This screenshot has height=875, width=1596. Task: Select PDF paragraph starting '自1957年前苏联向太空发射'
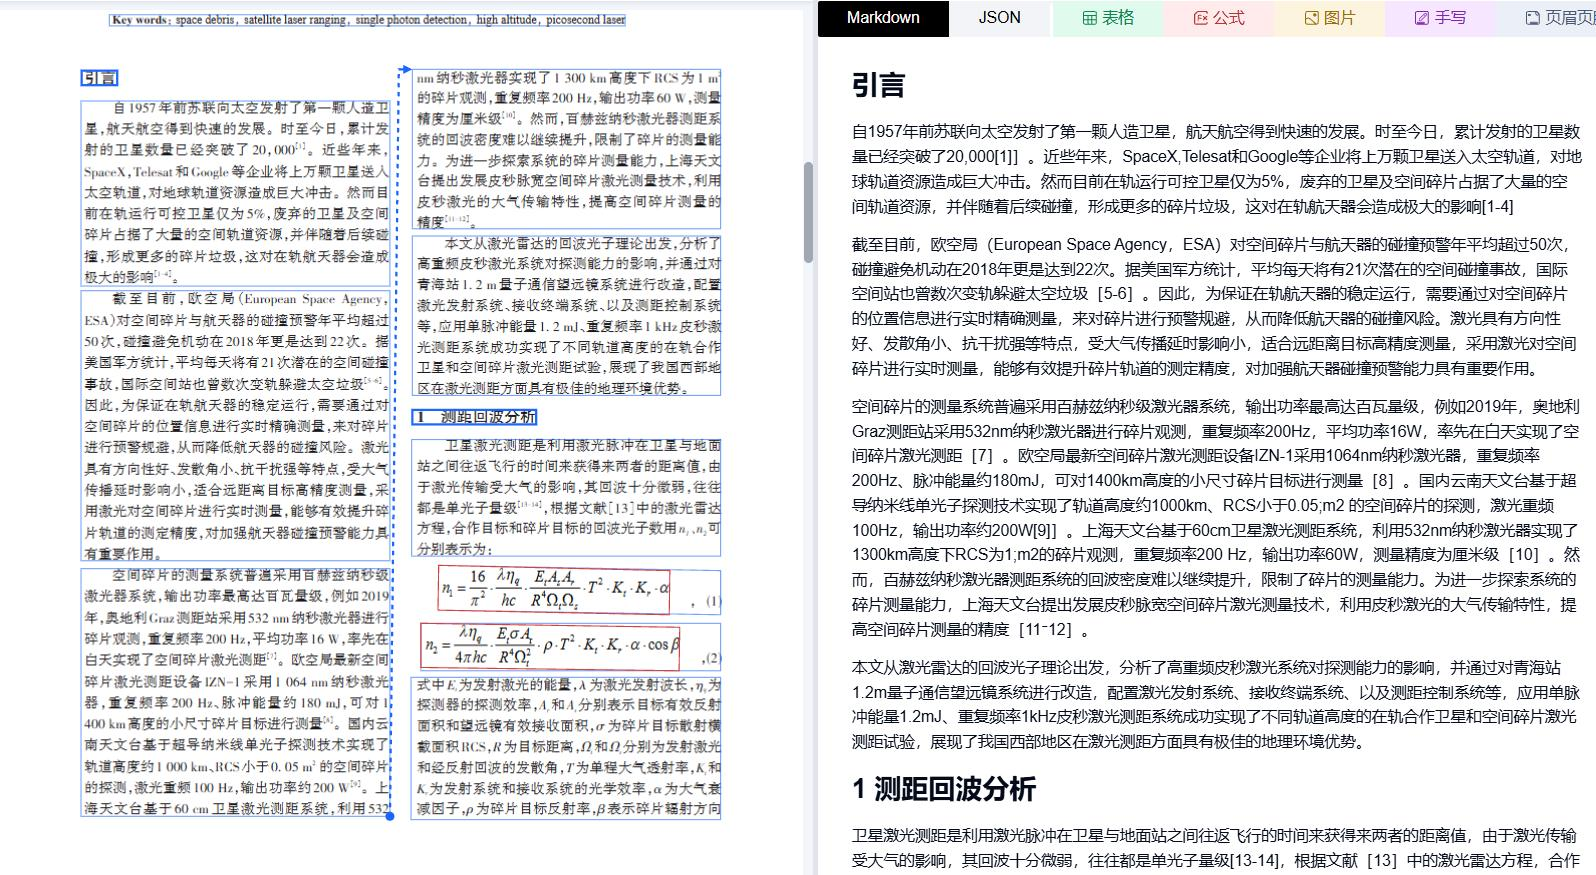coord(236,193)
